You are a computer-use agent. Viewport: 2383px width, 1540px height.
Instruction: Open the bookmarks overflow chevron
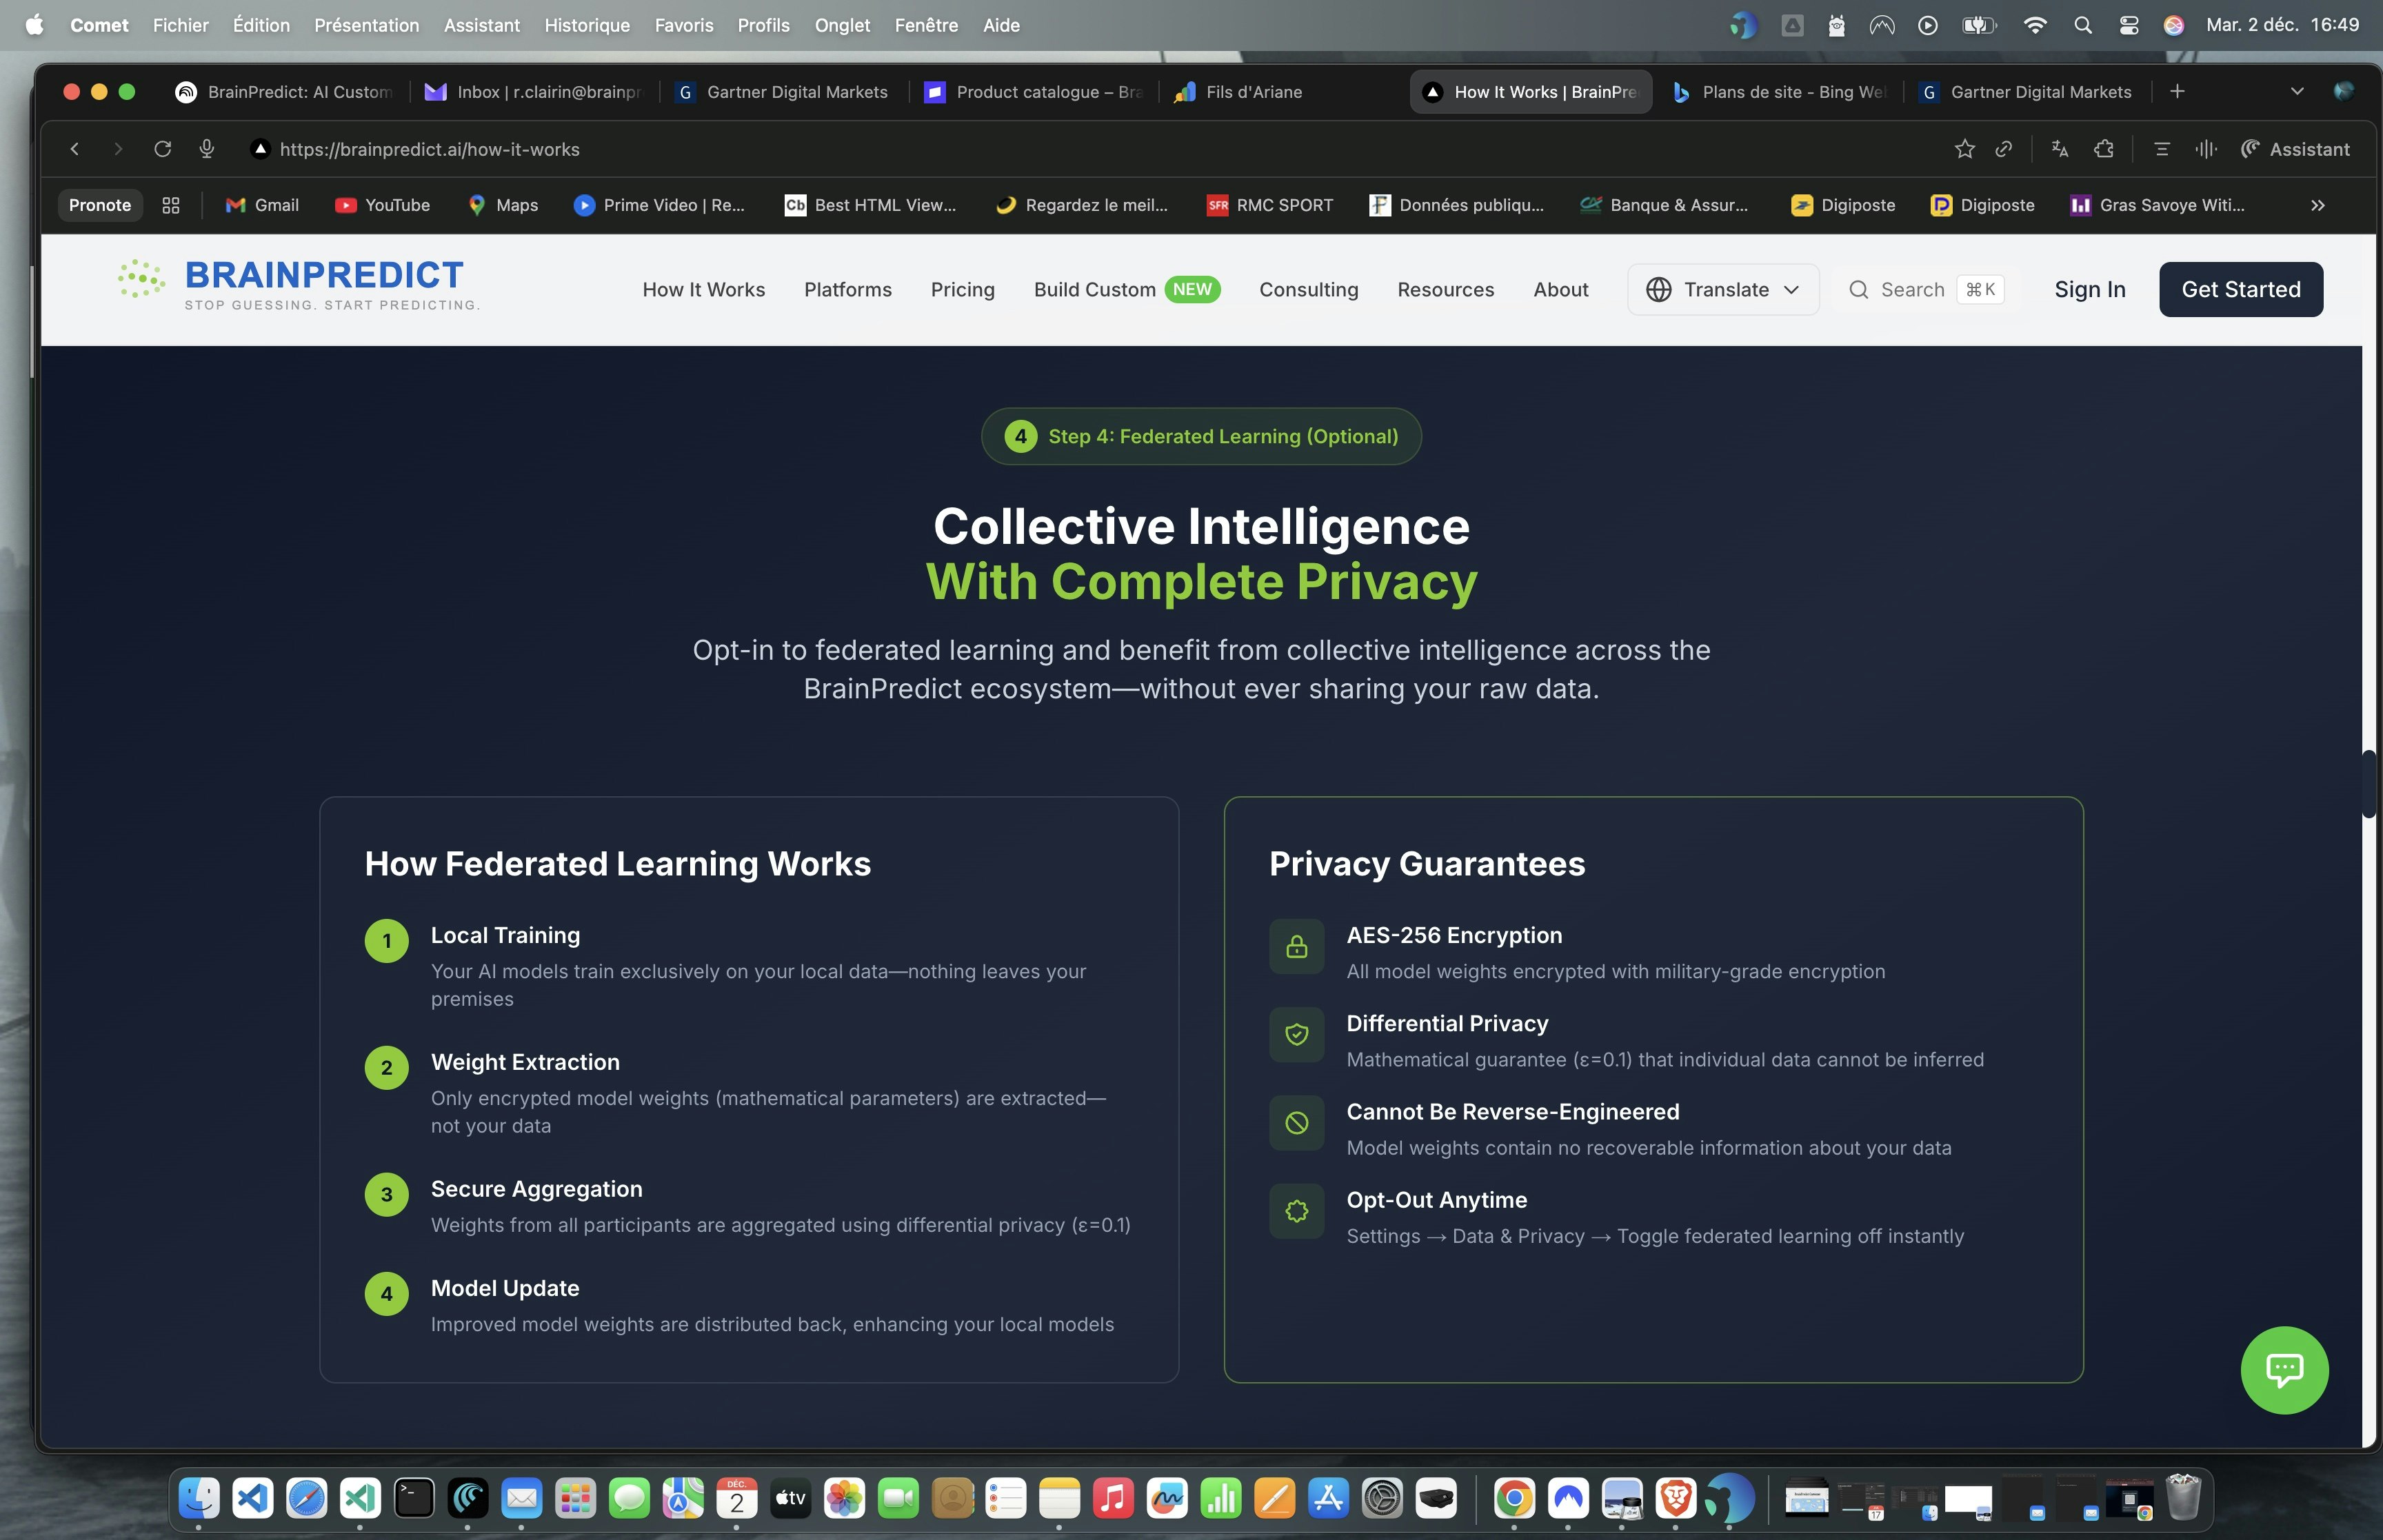pyautogui.click(x=2317, y=205)
